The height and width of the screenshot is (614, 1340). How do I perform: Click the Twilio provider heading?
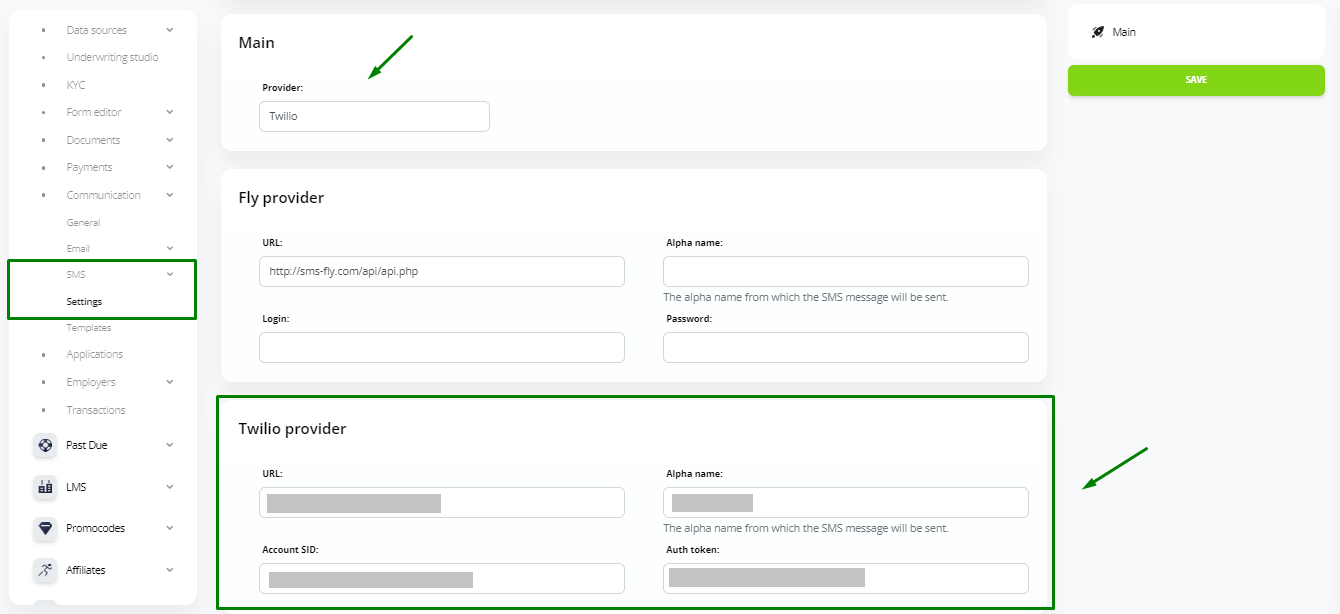(292, 429)
